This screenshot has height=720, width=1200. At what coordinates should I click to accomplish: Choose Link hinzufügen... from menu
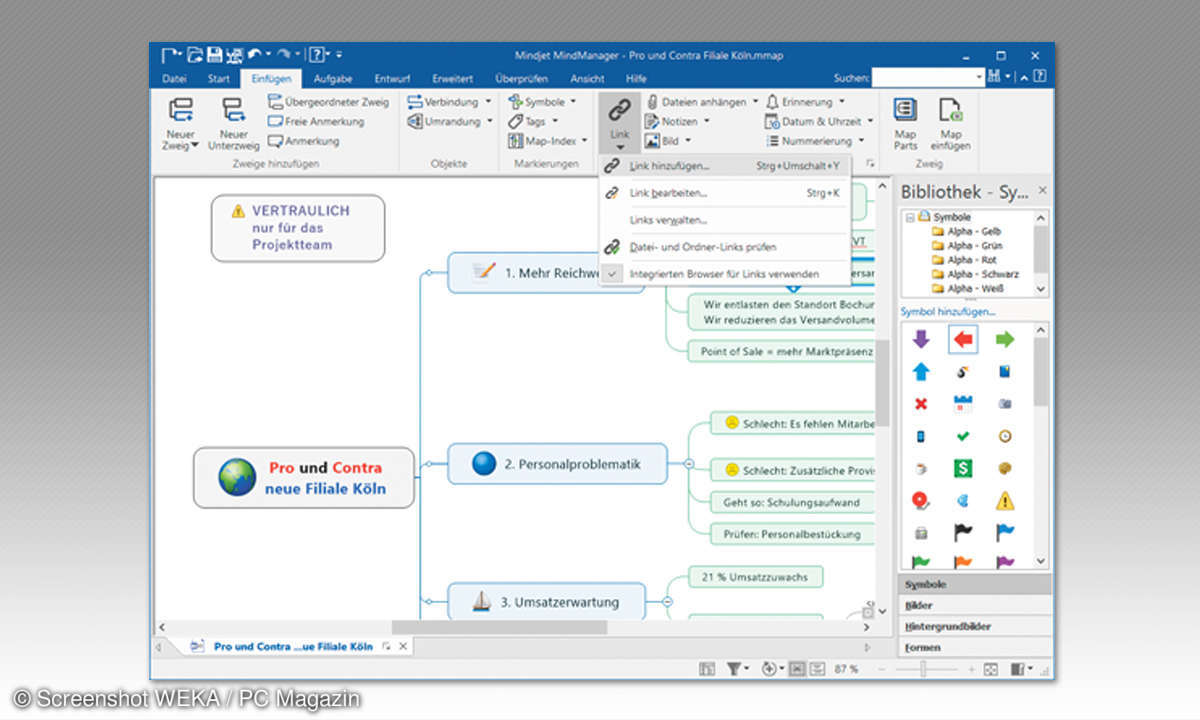point(724,166)
